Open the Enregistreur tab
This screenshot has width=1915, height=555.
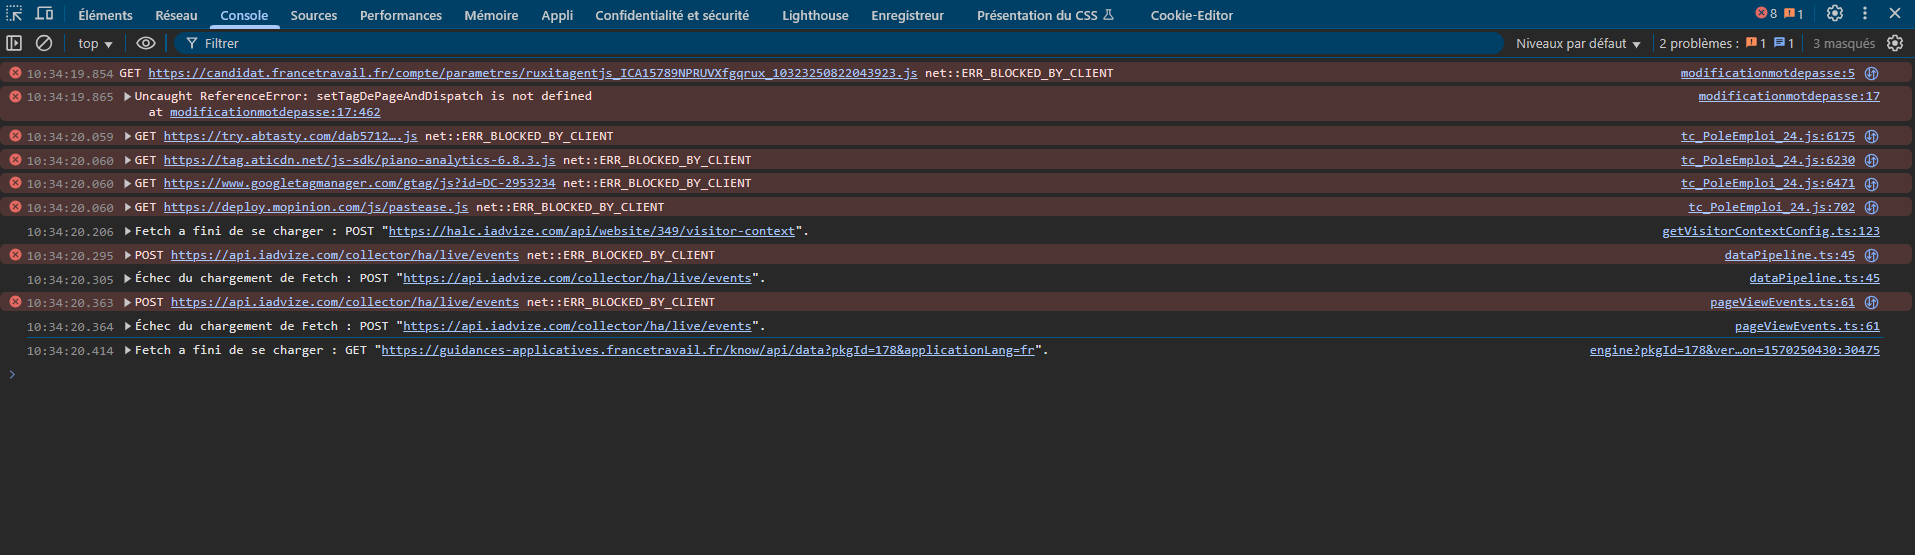pos(907,15)
